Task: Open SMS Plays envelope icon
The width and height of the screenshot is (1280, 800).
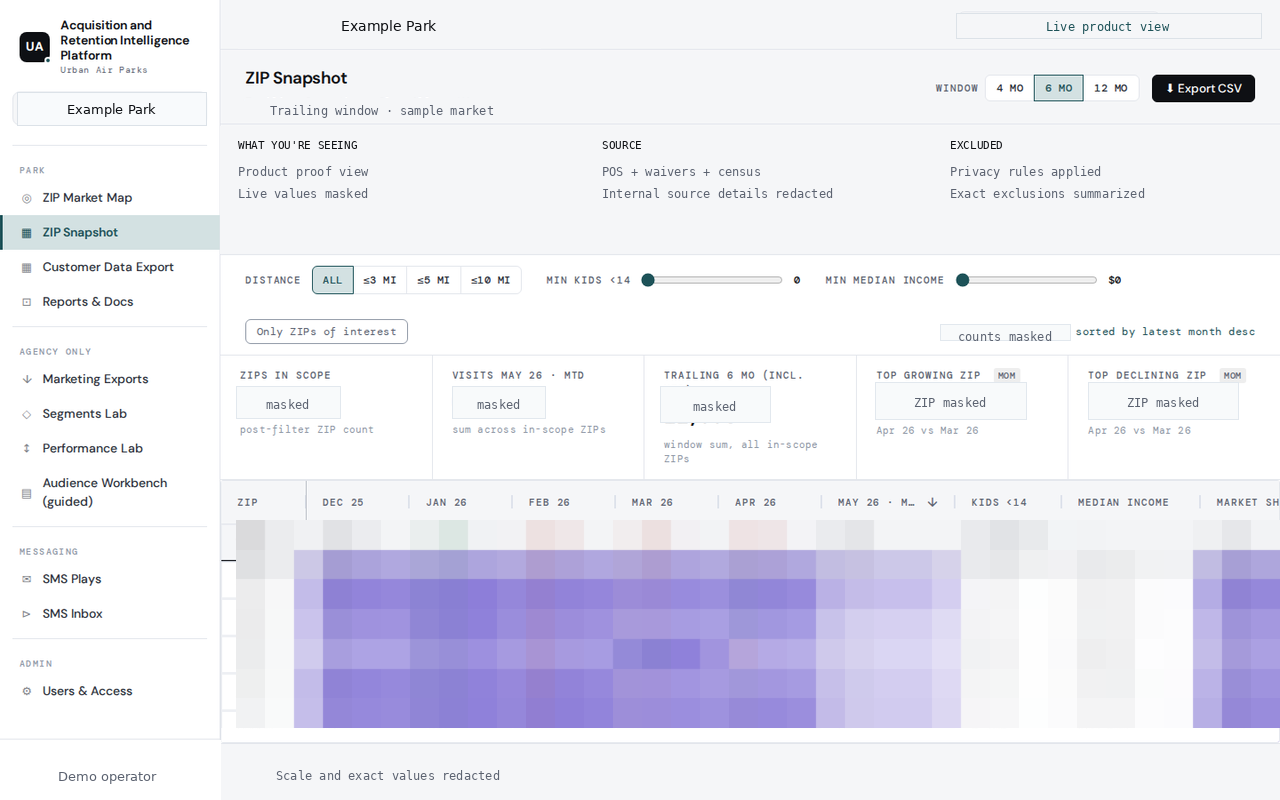Action: point(27,580)
